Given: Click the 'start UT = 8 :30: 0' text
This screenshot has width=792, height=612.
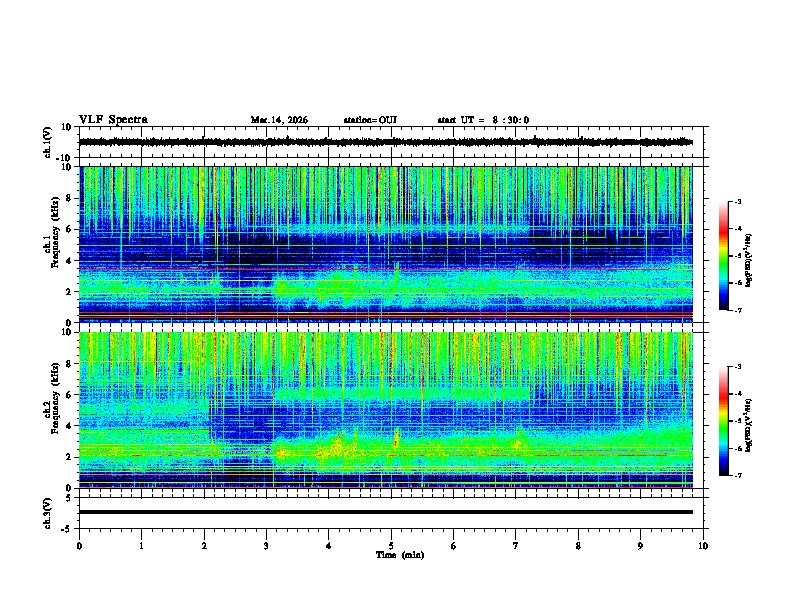Looking at the screenshot, I should pos(483,120).
